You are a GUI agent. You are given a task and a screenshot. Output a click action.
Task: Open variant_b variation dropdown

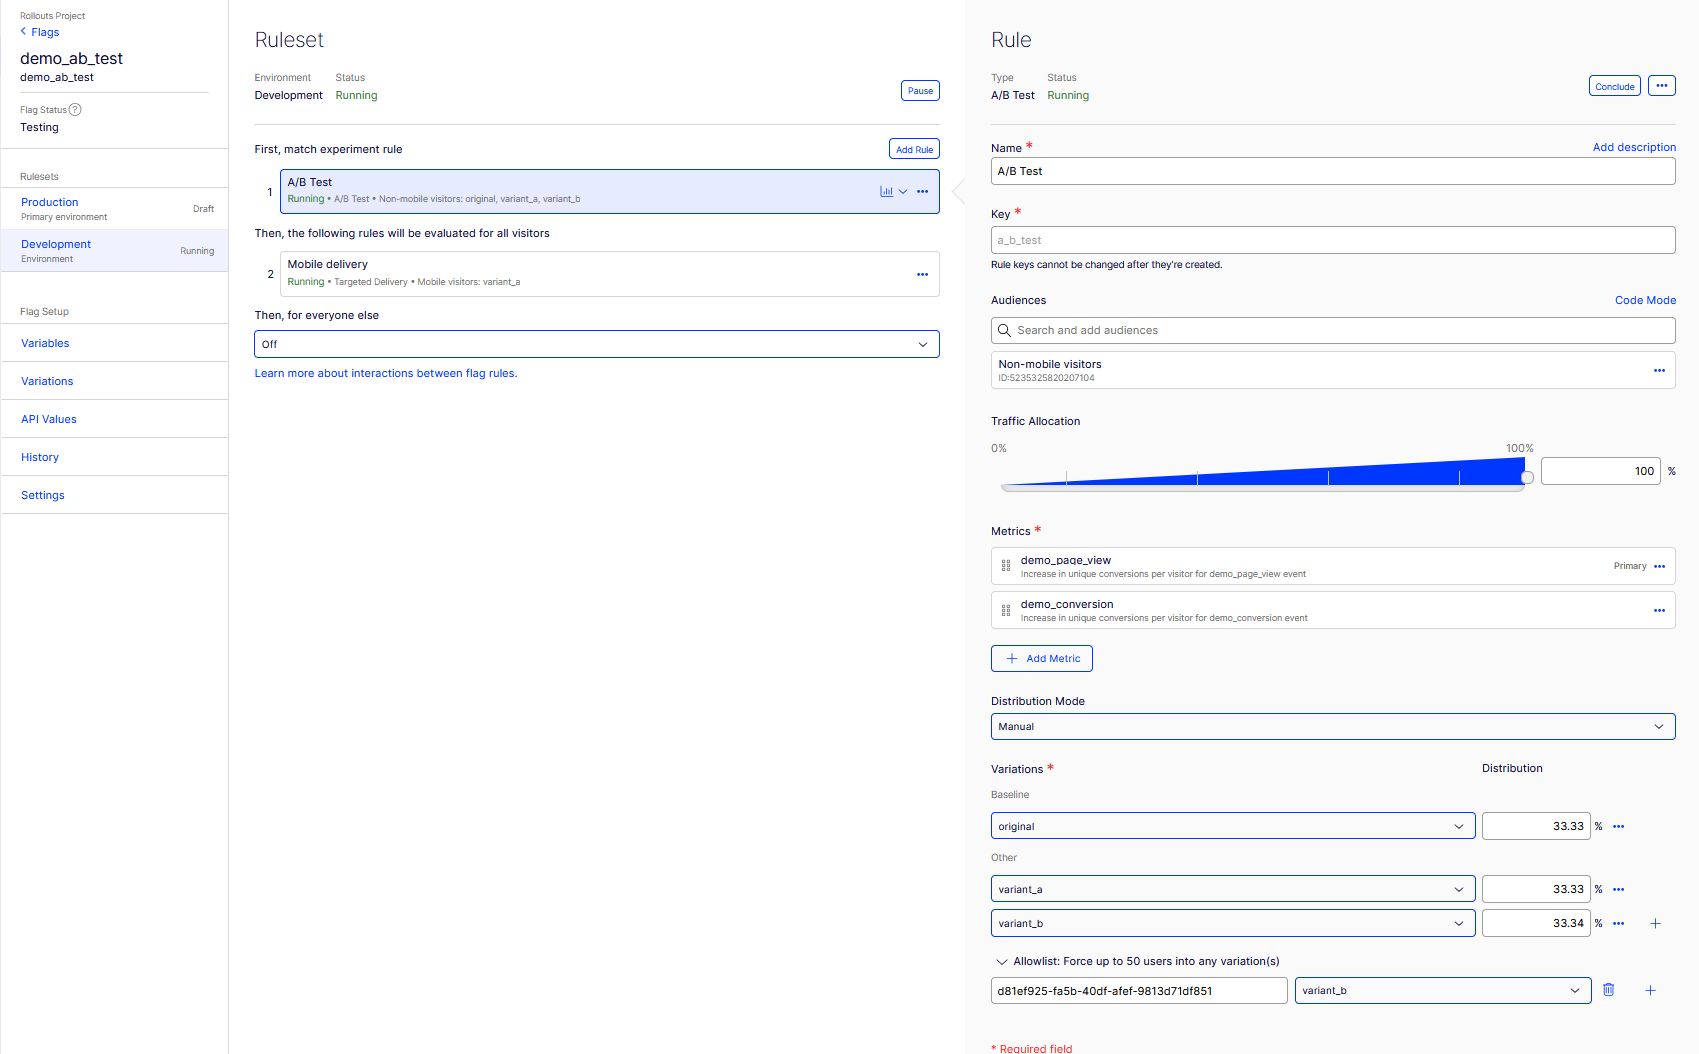pyautogui.click(x=1233, y=923)
